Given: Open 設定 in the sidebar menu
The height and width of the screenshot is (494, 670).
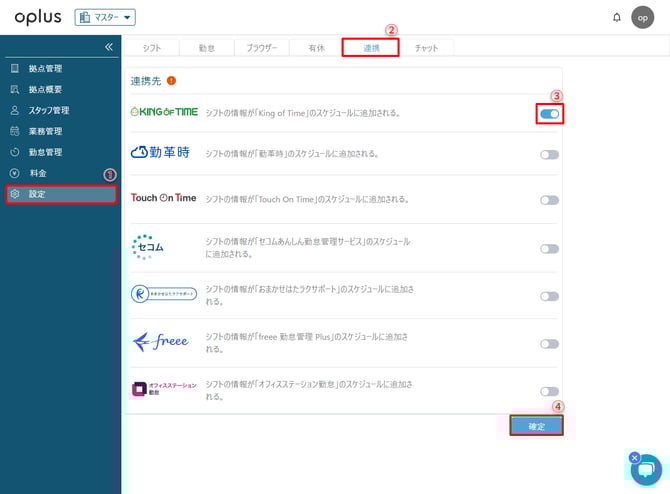Looking at the screenshot, I should (x=38, y=193).
